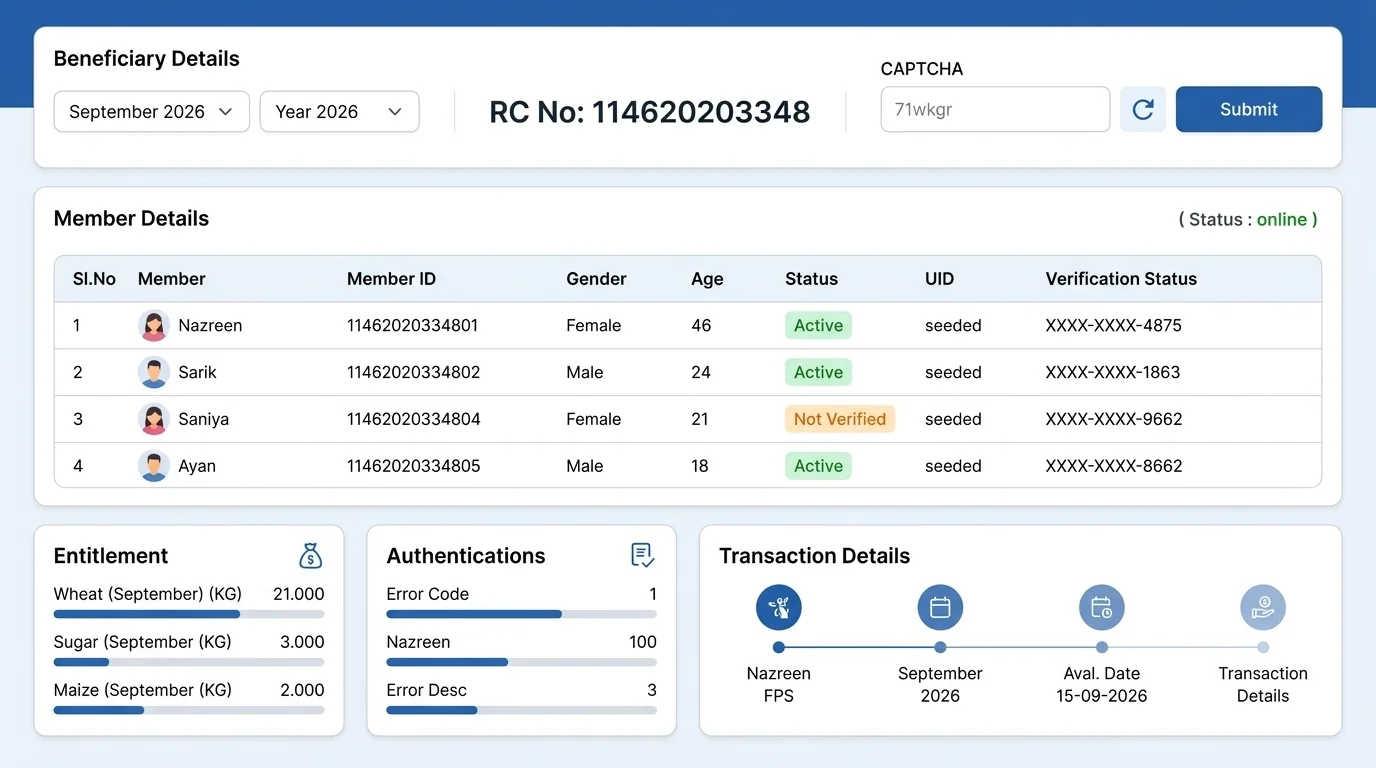Click the Member ID column header

(391, 279)
